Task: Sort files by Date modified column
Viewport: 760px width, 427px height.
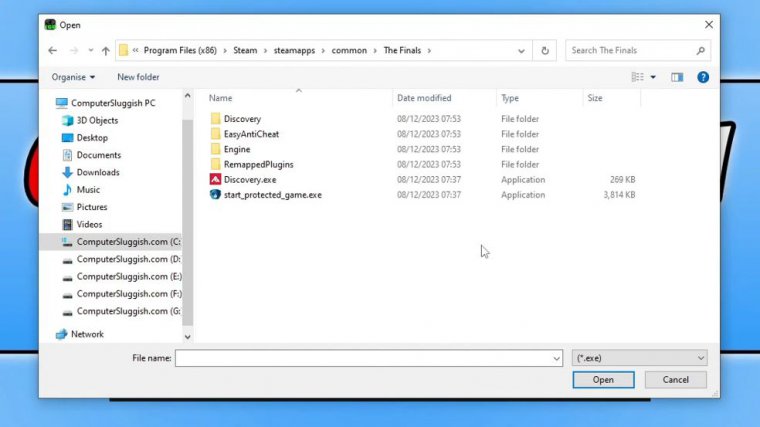Action: point(424,98)
